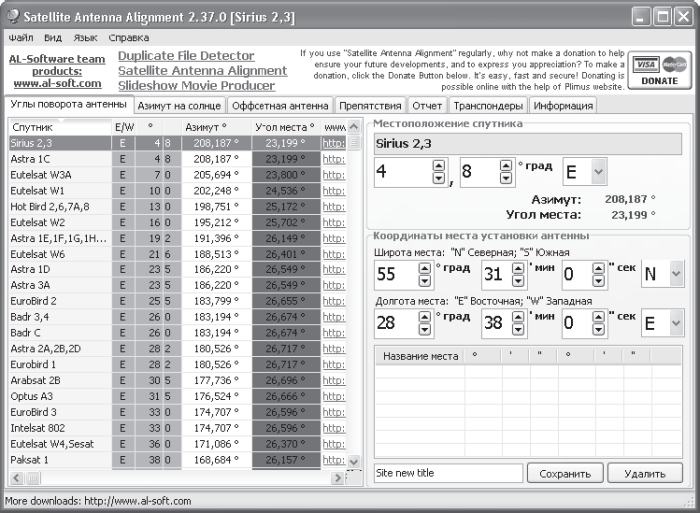The height and width of the screenshot is (513, 700).
Task: Select Badr C satellite row
Action: click(177, 333)
